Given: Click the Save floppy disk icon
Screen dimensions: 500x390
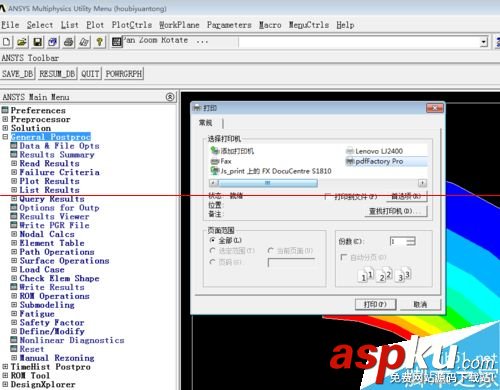Looking at the screenshot, I should (37, 42).
